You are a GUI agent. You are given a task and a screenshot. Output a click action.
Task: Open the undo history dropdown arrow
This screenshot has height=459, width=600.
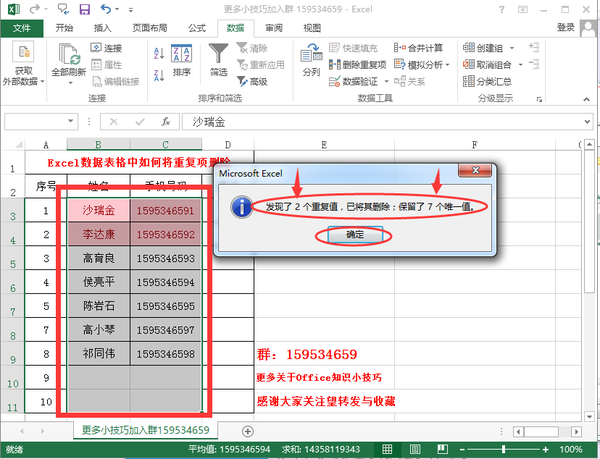click(117, 9)
